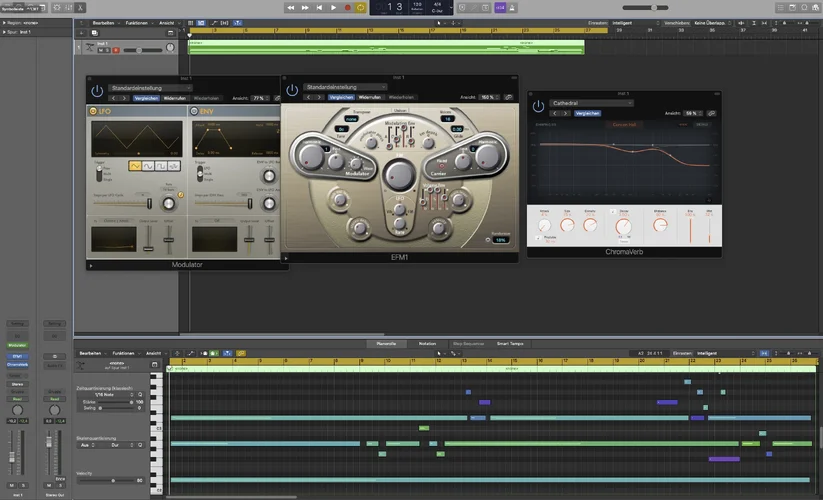The height and width of the screenshot is (500, 823).
Task: Bypass the ChromaVerb plugin with its power button
Action: click(x=538, y=106)
